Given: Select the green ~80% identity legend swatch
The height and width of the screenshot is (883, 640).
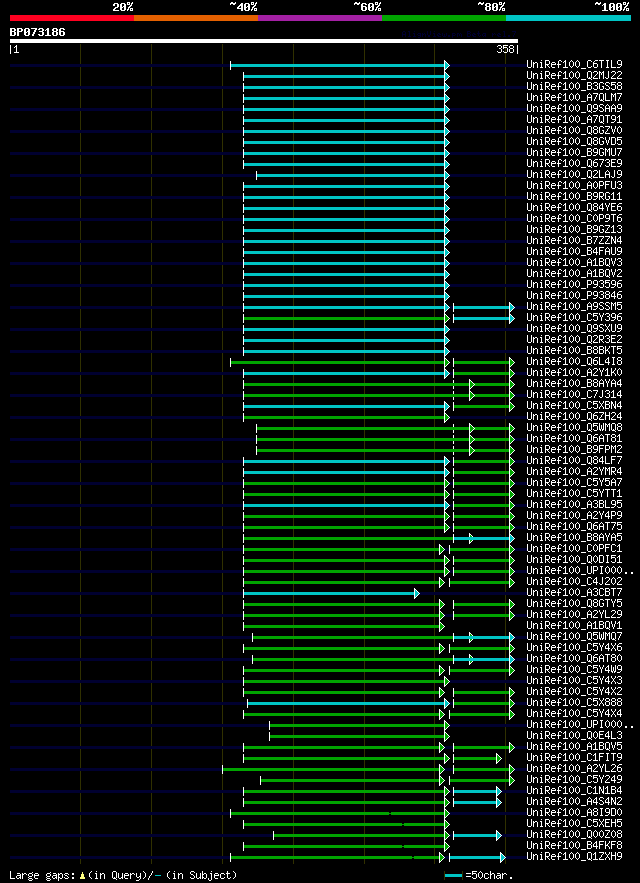Looking at the screenshot, I should click(444, 18).
